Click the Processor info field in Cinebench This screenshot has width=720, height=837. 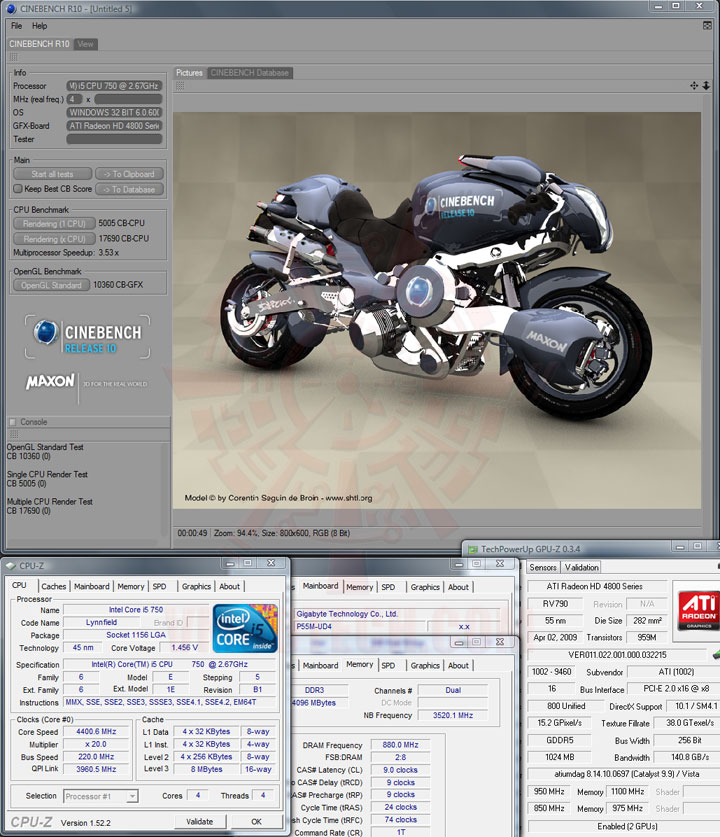(x=114, y=86)
